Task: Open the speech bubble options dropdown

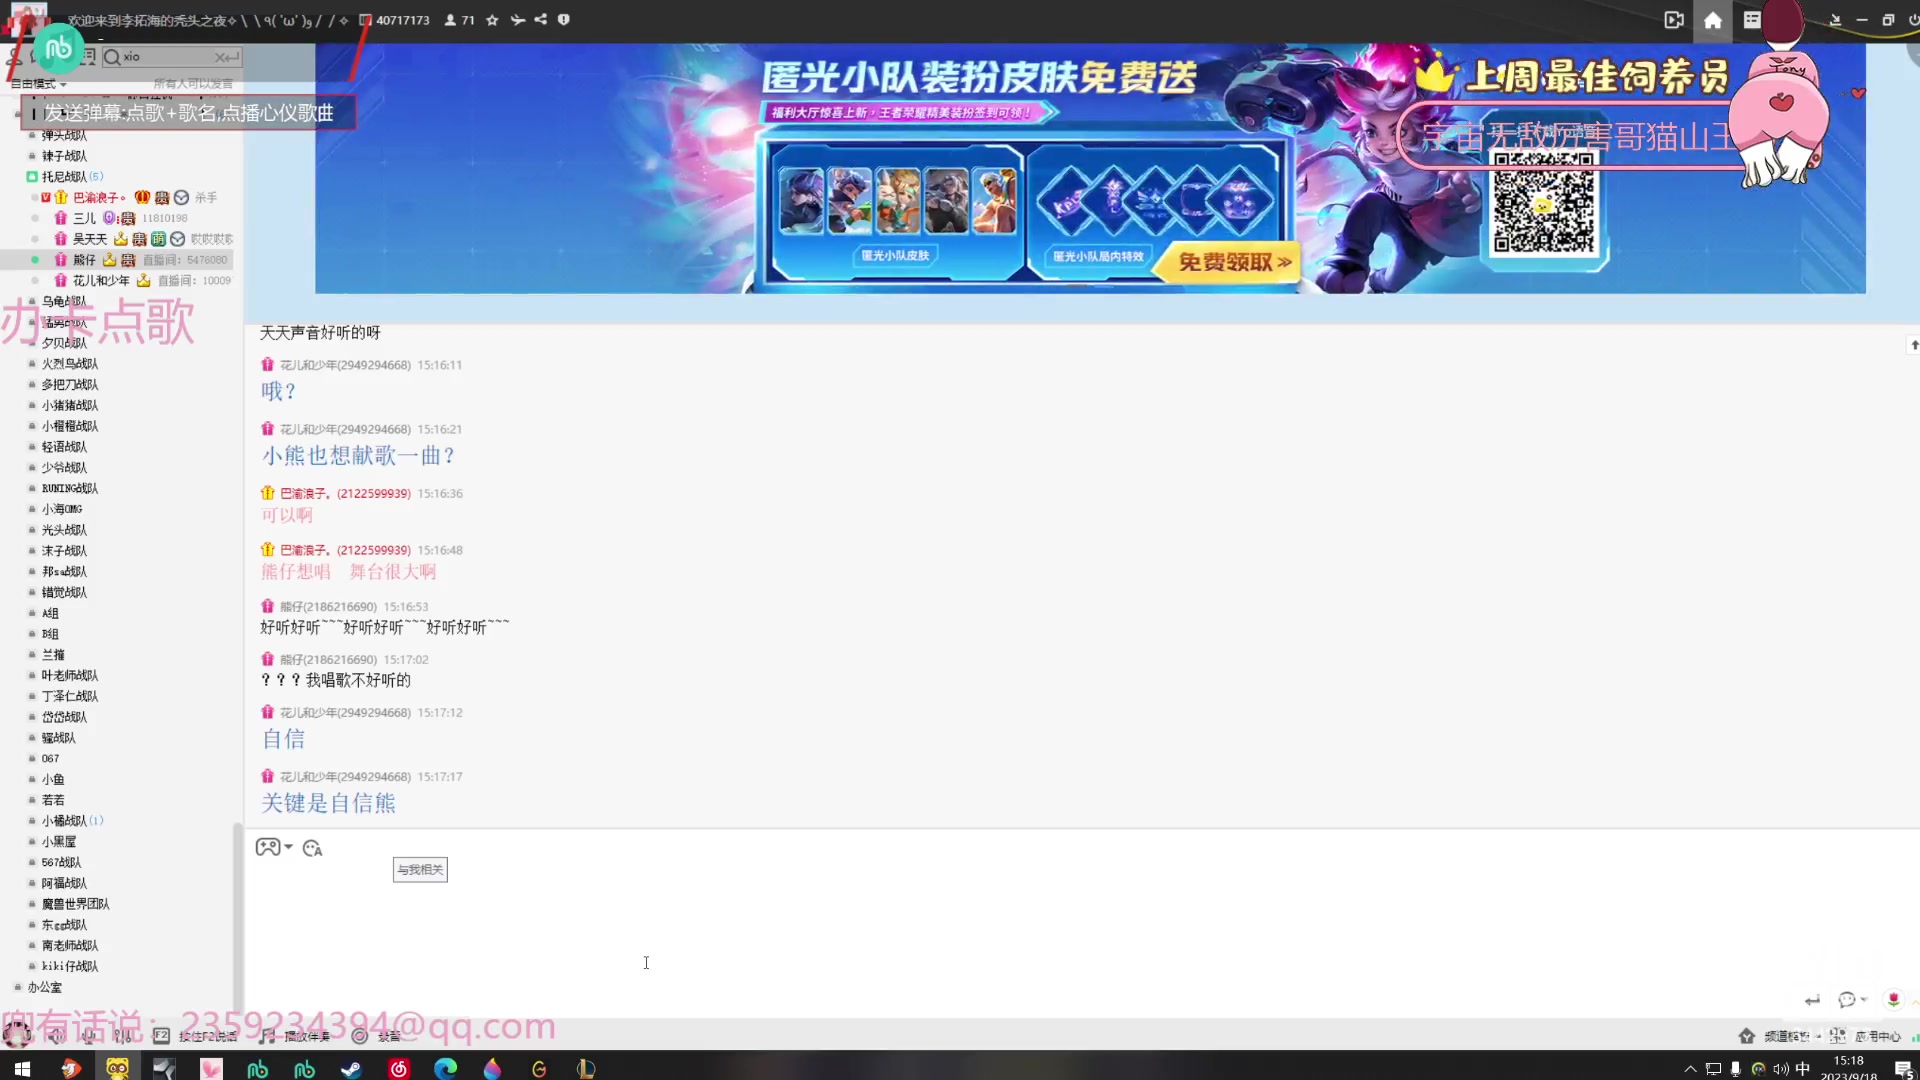Action: pos(1852,1000)
